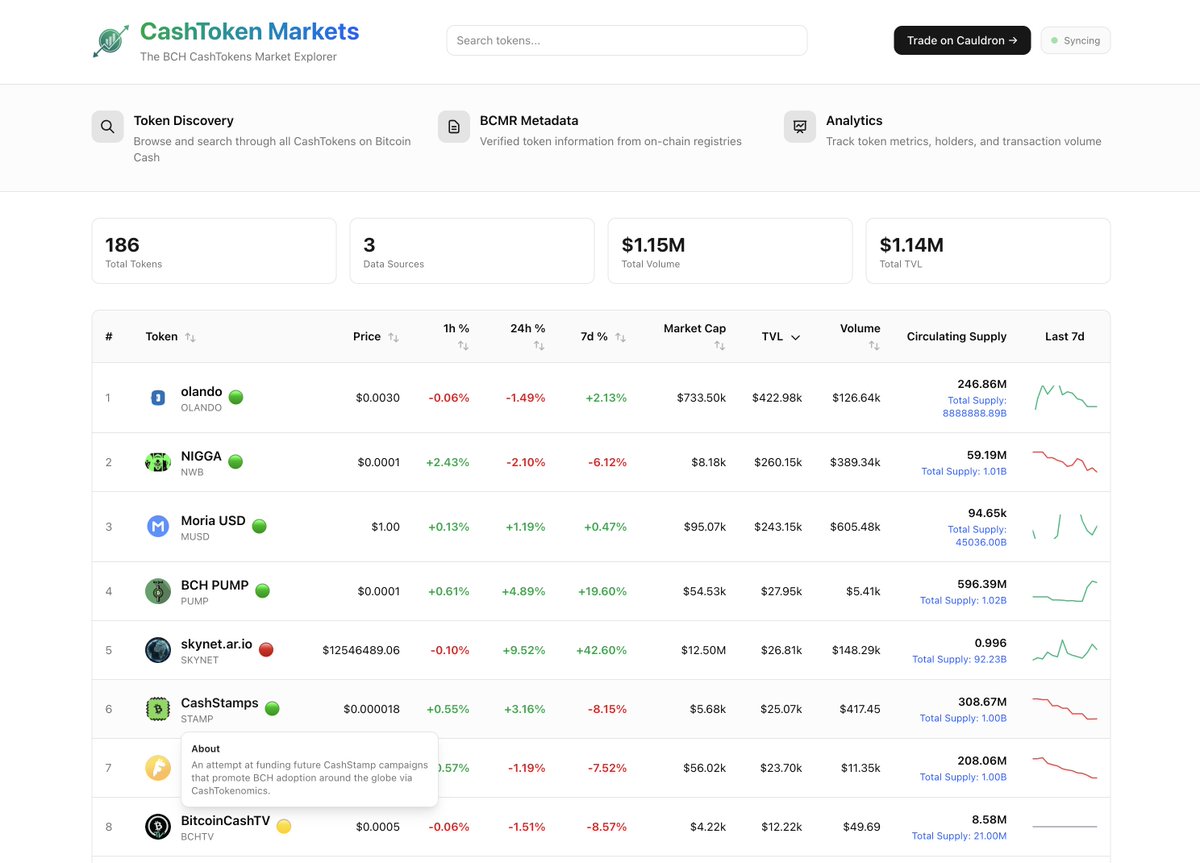Click the yellow status dot beside BitcoinCashTV

[284, 826]
